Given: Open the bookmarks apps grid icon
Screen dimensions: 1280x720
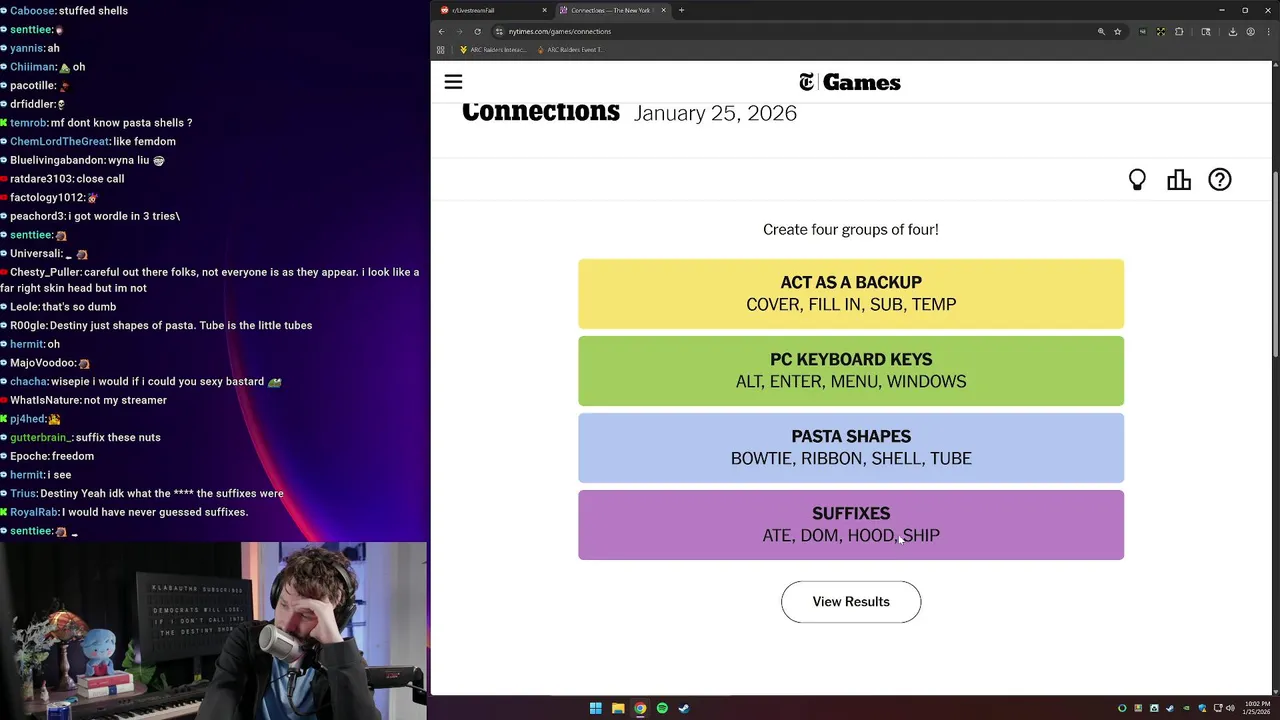Looking at the screenshot, I should [441, 49].
